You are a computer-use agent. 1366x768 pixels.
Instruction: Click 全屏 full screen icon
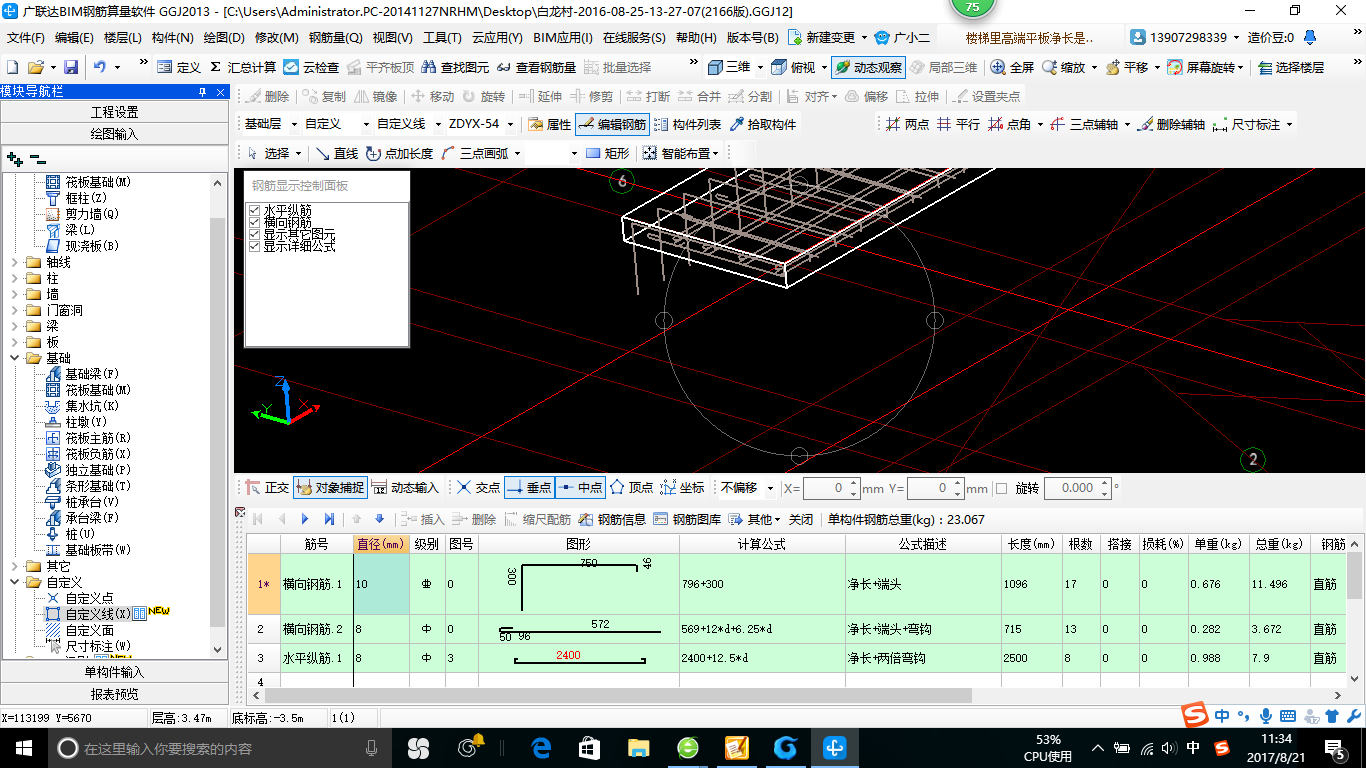[1012, 67]
